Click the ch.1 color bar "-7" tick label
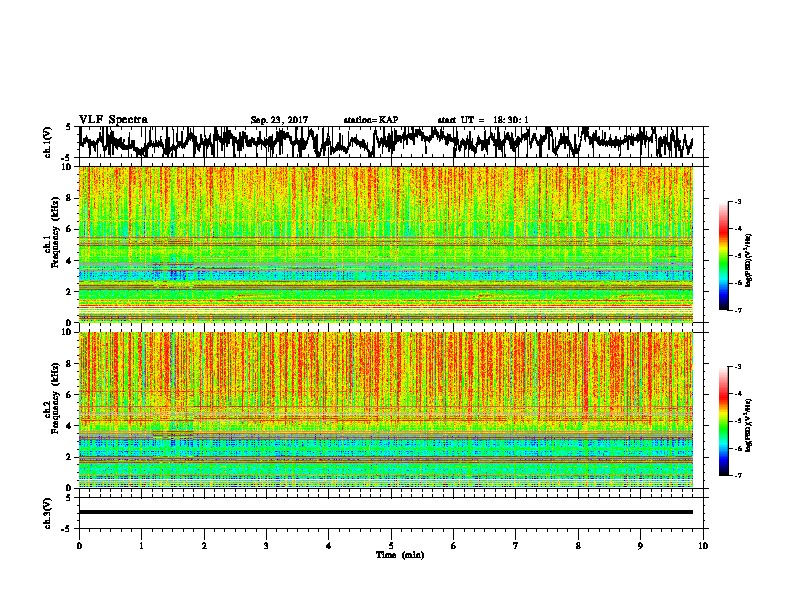792x612 pixels. click(738, 310)
